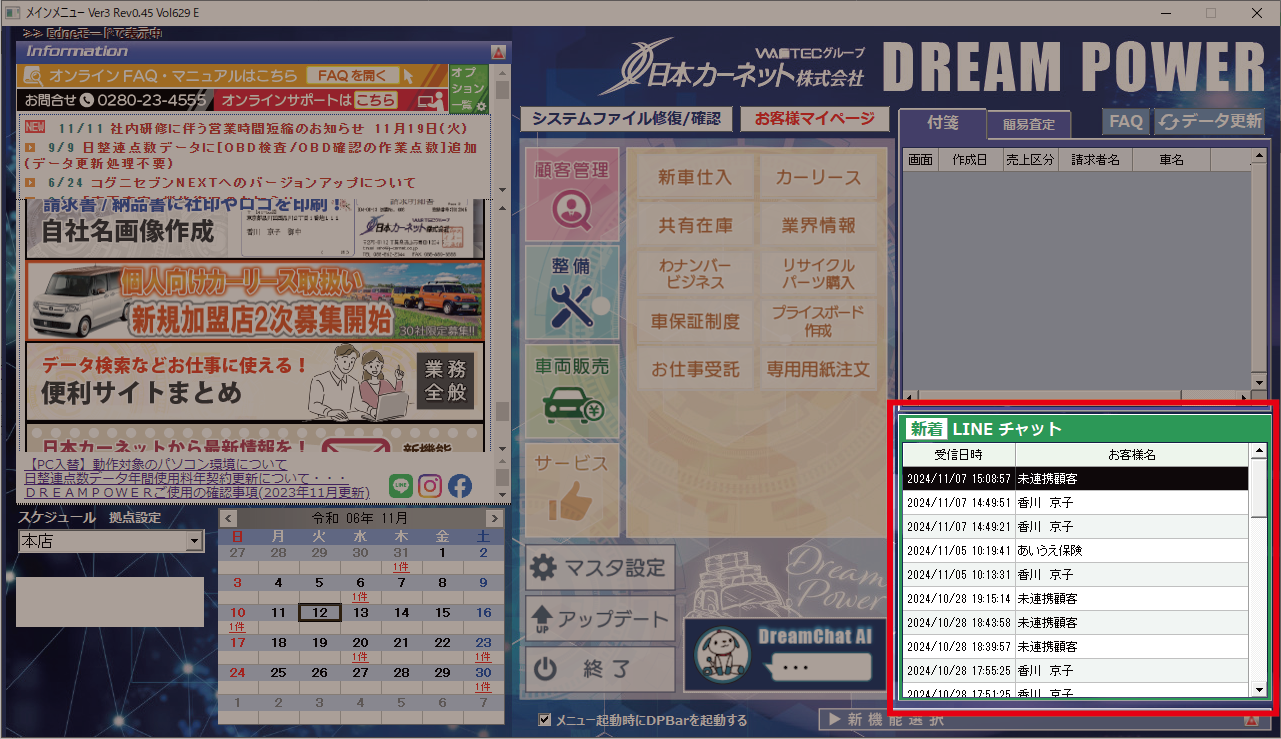Image resolution: width=1281 pixels, height=739 pixels.
Task: Open link 【PC入替】動作対象のパソコン環境について
Action: point(155,465)
